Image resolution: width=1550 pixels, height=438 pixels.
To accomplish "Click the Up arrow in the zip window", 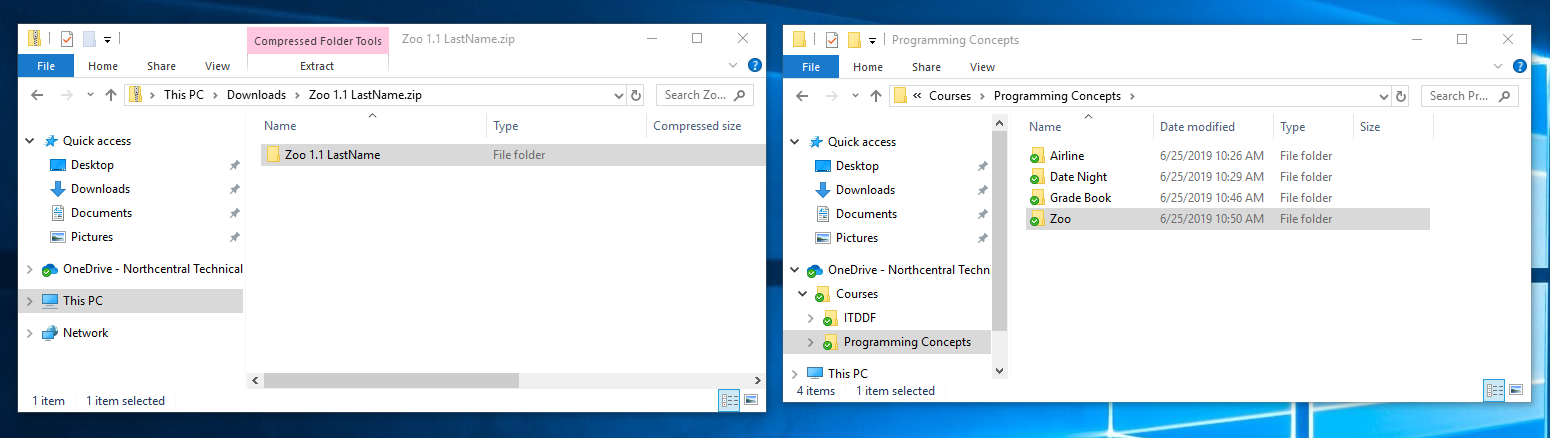I will pyautogui.click(x=111, y=95).
